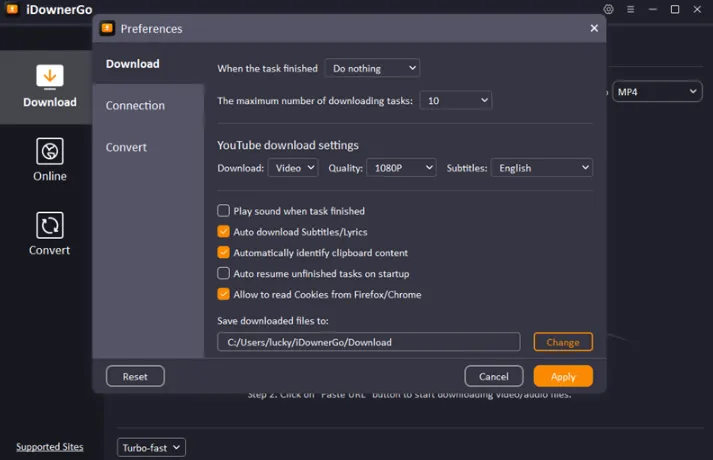Uncheck Automatically identify clipboard content
Viewport: 713px width, 460px height.
pos(223,252)
